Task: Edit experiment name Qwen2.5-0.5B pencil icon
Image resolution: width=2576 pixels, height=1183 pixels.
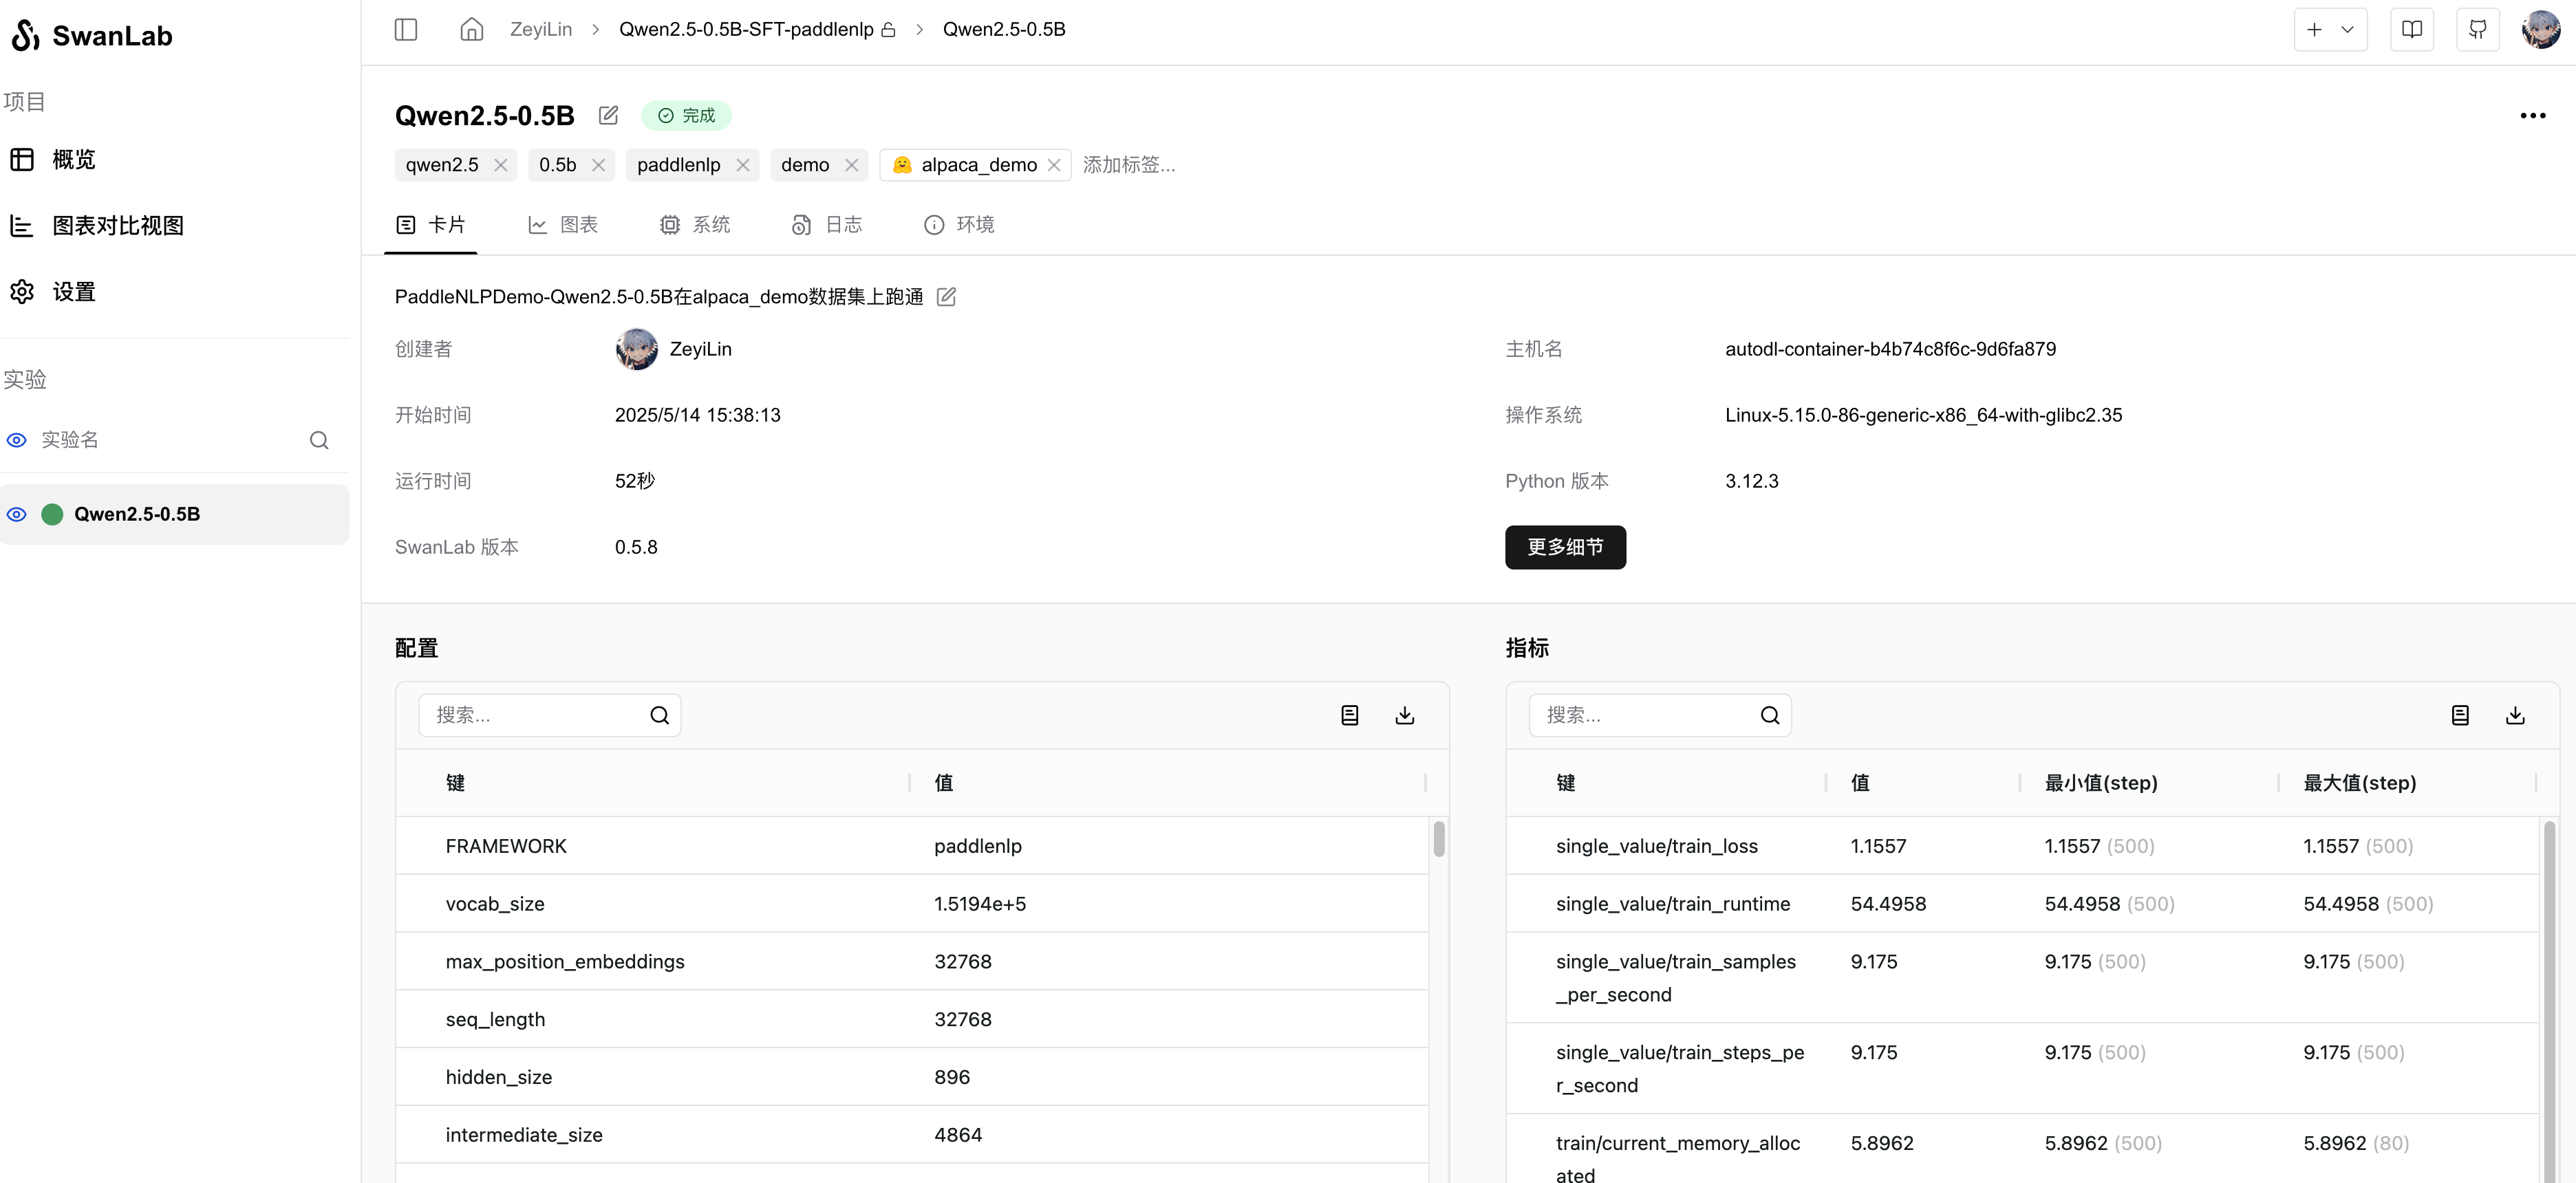Action: pyautogui.click(x=608, y=115)
